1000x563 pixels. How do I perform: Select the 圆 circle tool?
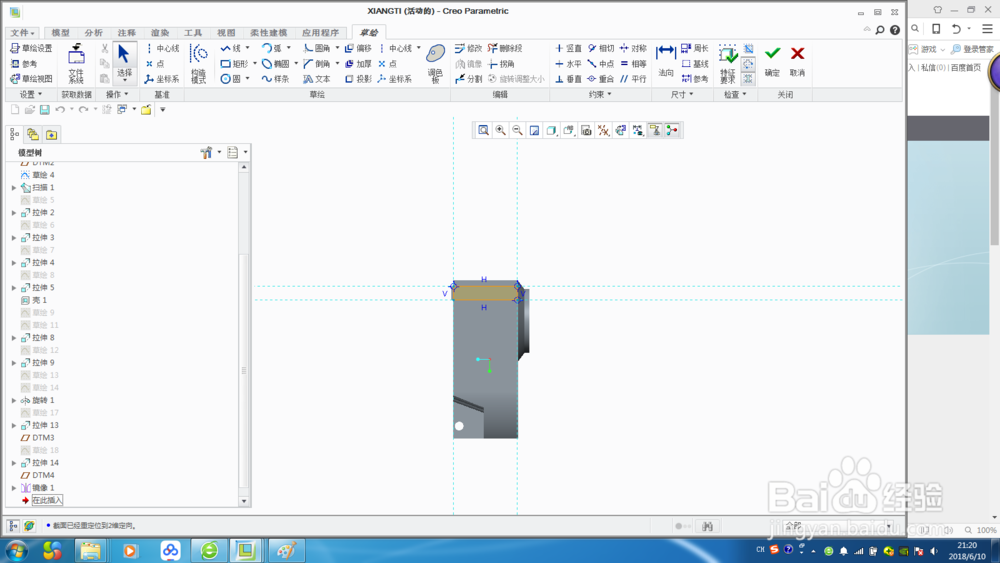pos(231,79)
